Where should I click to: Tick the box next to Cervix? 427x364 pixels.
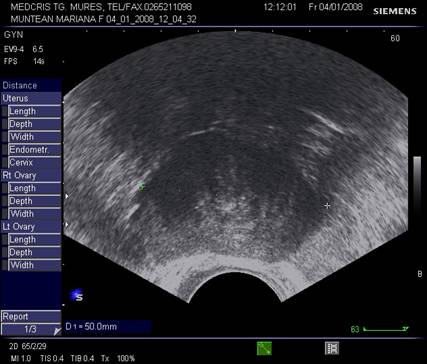click(x=4, y=162)
